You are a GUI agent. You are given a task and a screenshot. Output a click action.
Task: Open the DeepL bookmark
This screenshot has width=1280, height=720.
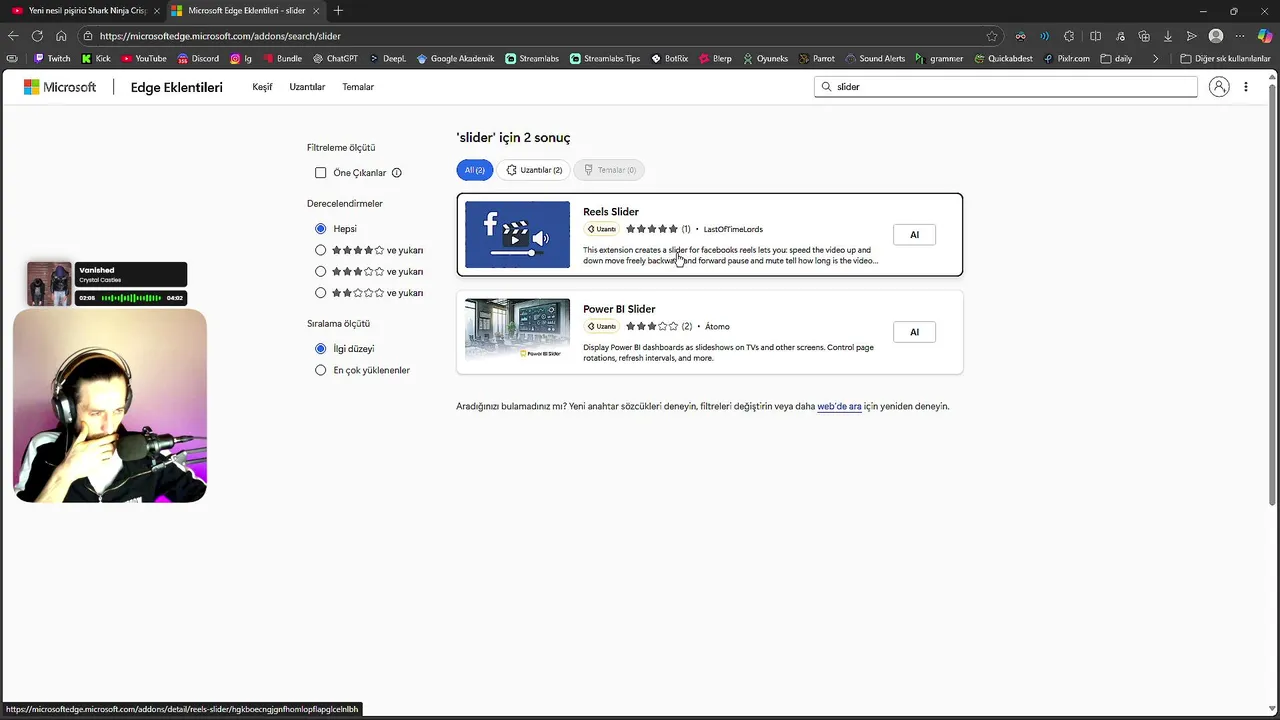coord(388,59)
